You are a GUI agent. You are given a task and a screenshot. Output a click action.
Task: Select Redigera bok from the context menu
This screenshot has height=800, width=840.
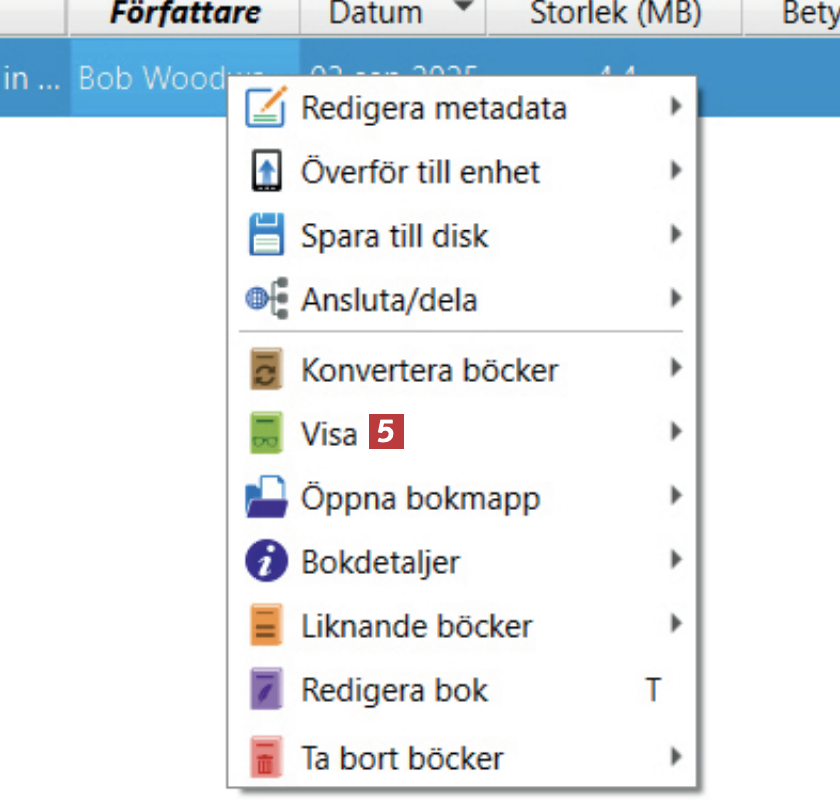tap(395, 691)
